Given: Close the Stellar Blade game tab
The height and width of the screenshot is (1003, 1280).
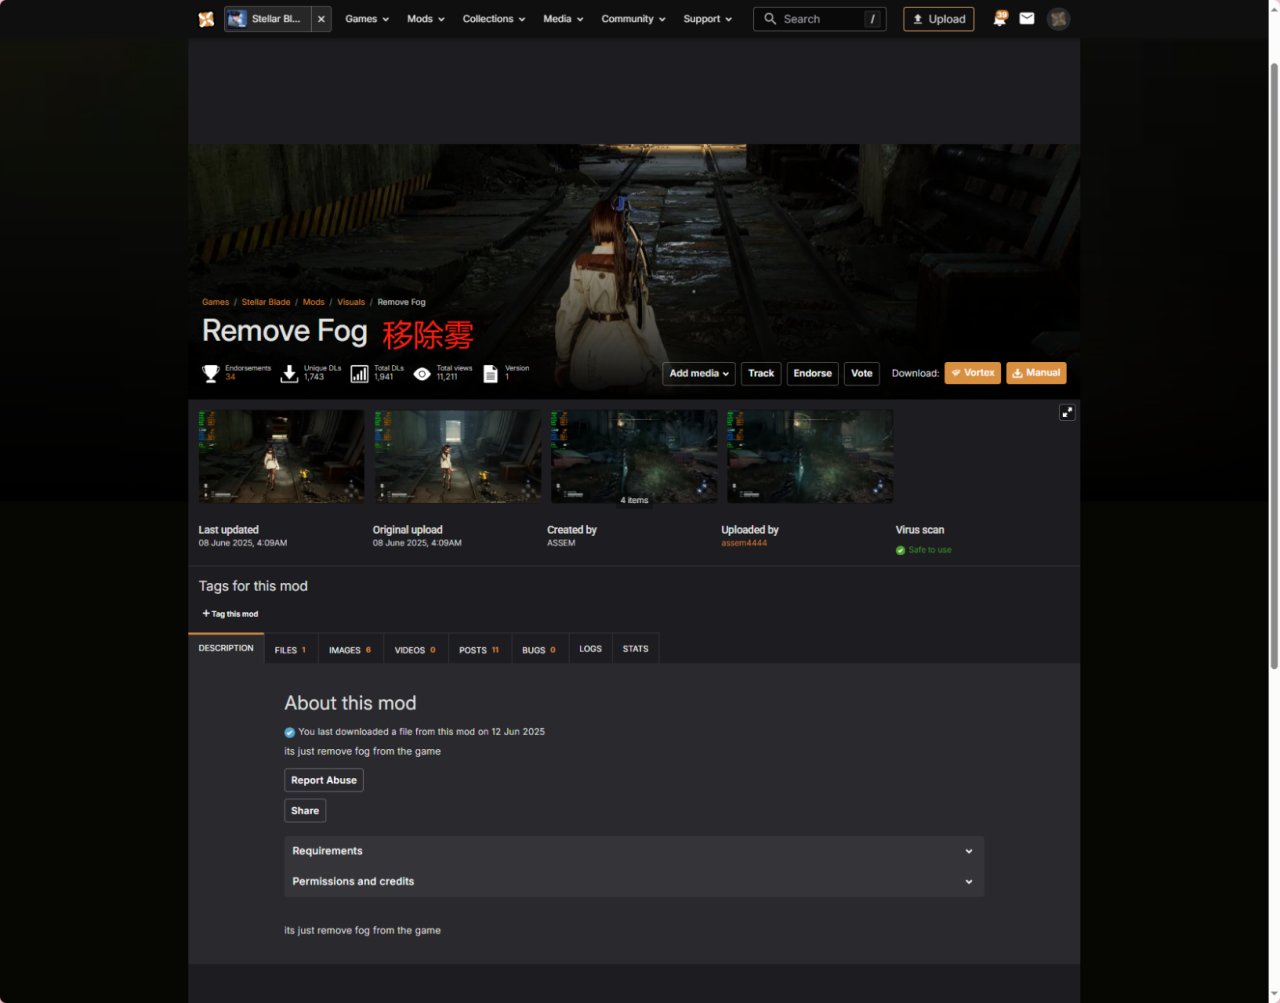Looking at the screenshot, I should tap(321, 19).
